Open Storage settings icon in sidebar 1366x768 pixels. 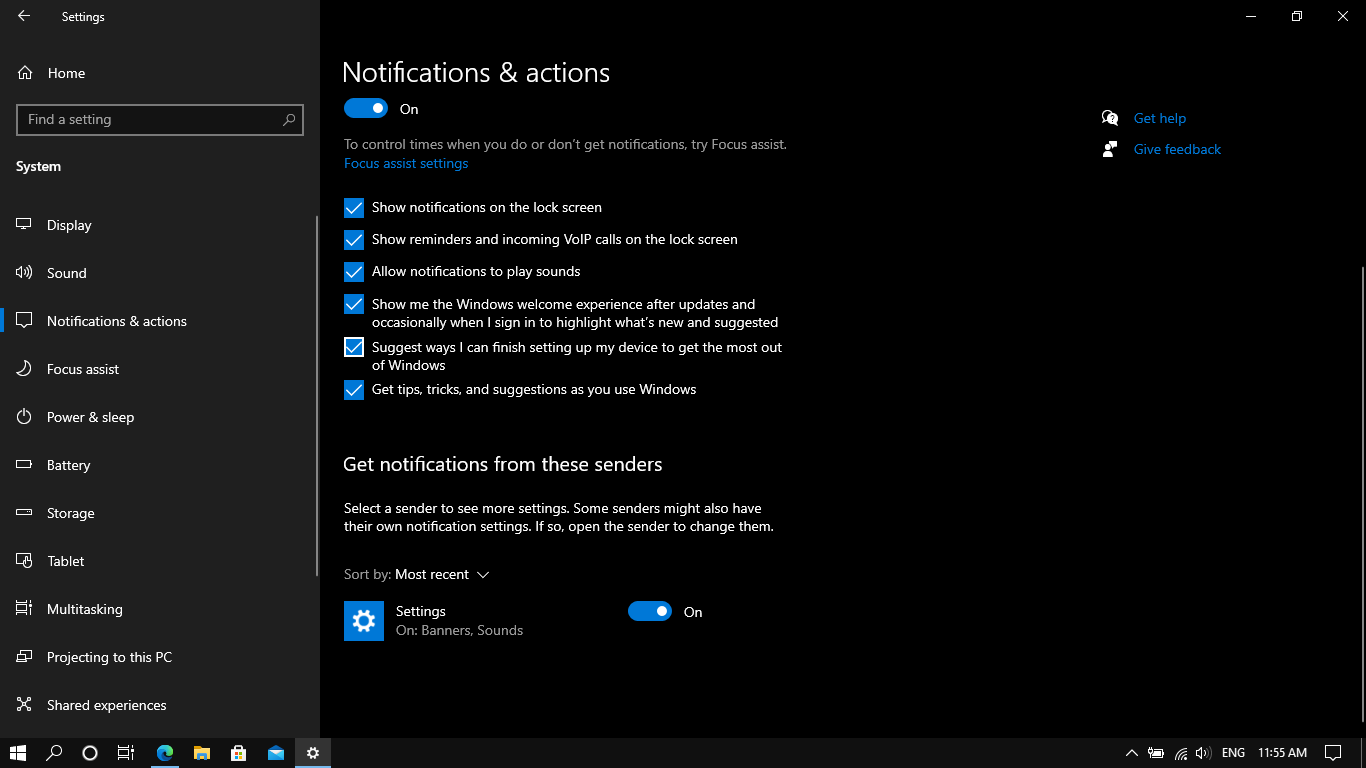[x=23, y=512]
